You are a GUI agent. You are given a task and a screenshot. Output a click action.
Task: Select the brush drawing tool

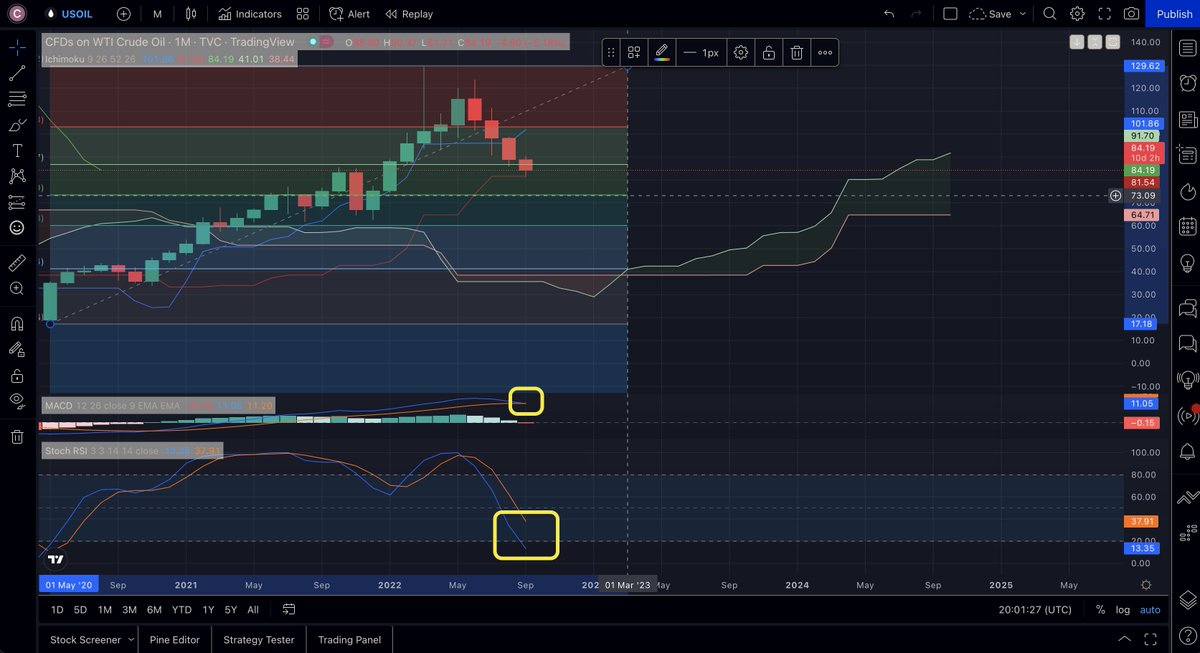click(17, 125)
